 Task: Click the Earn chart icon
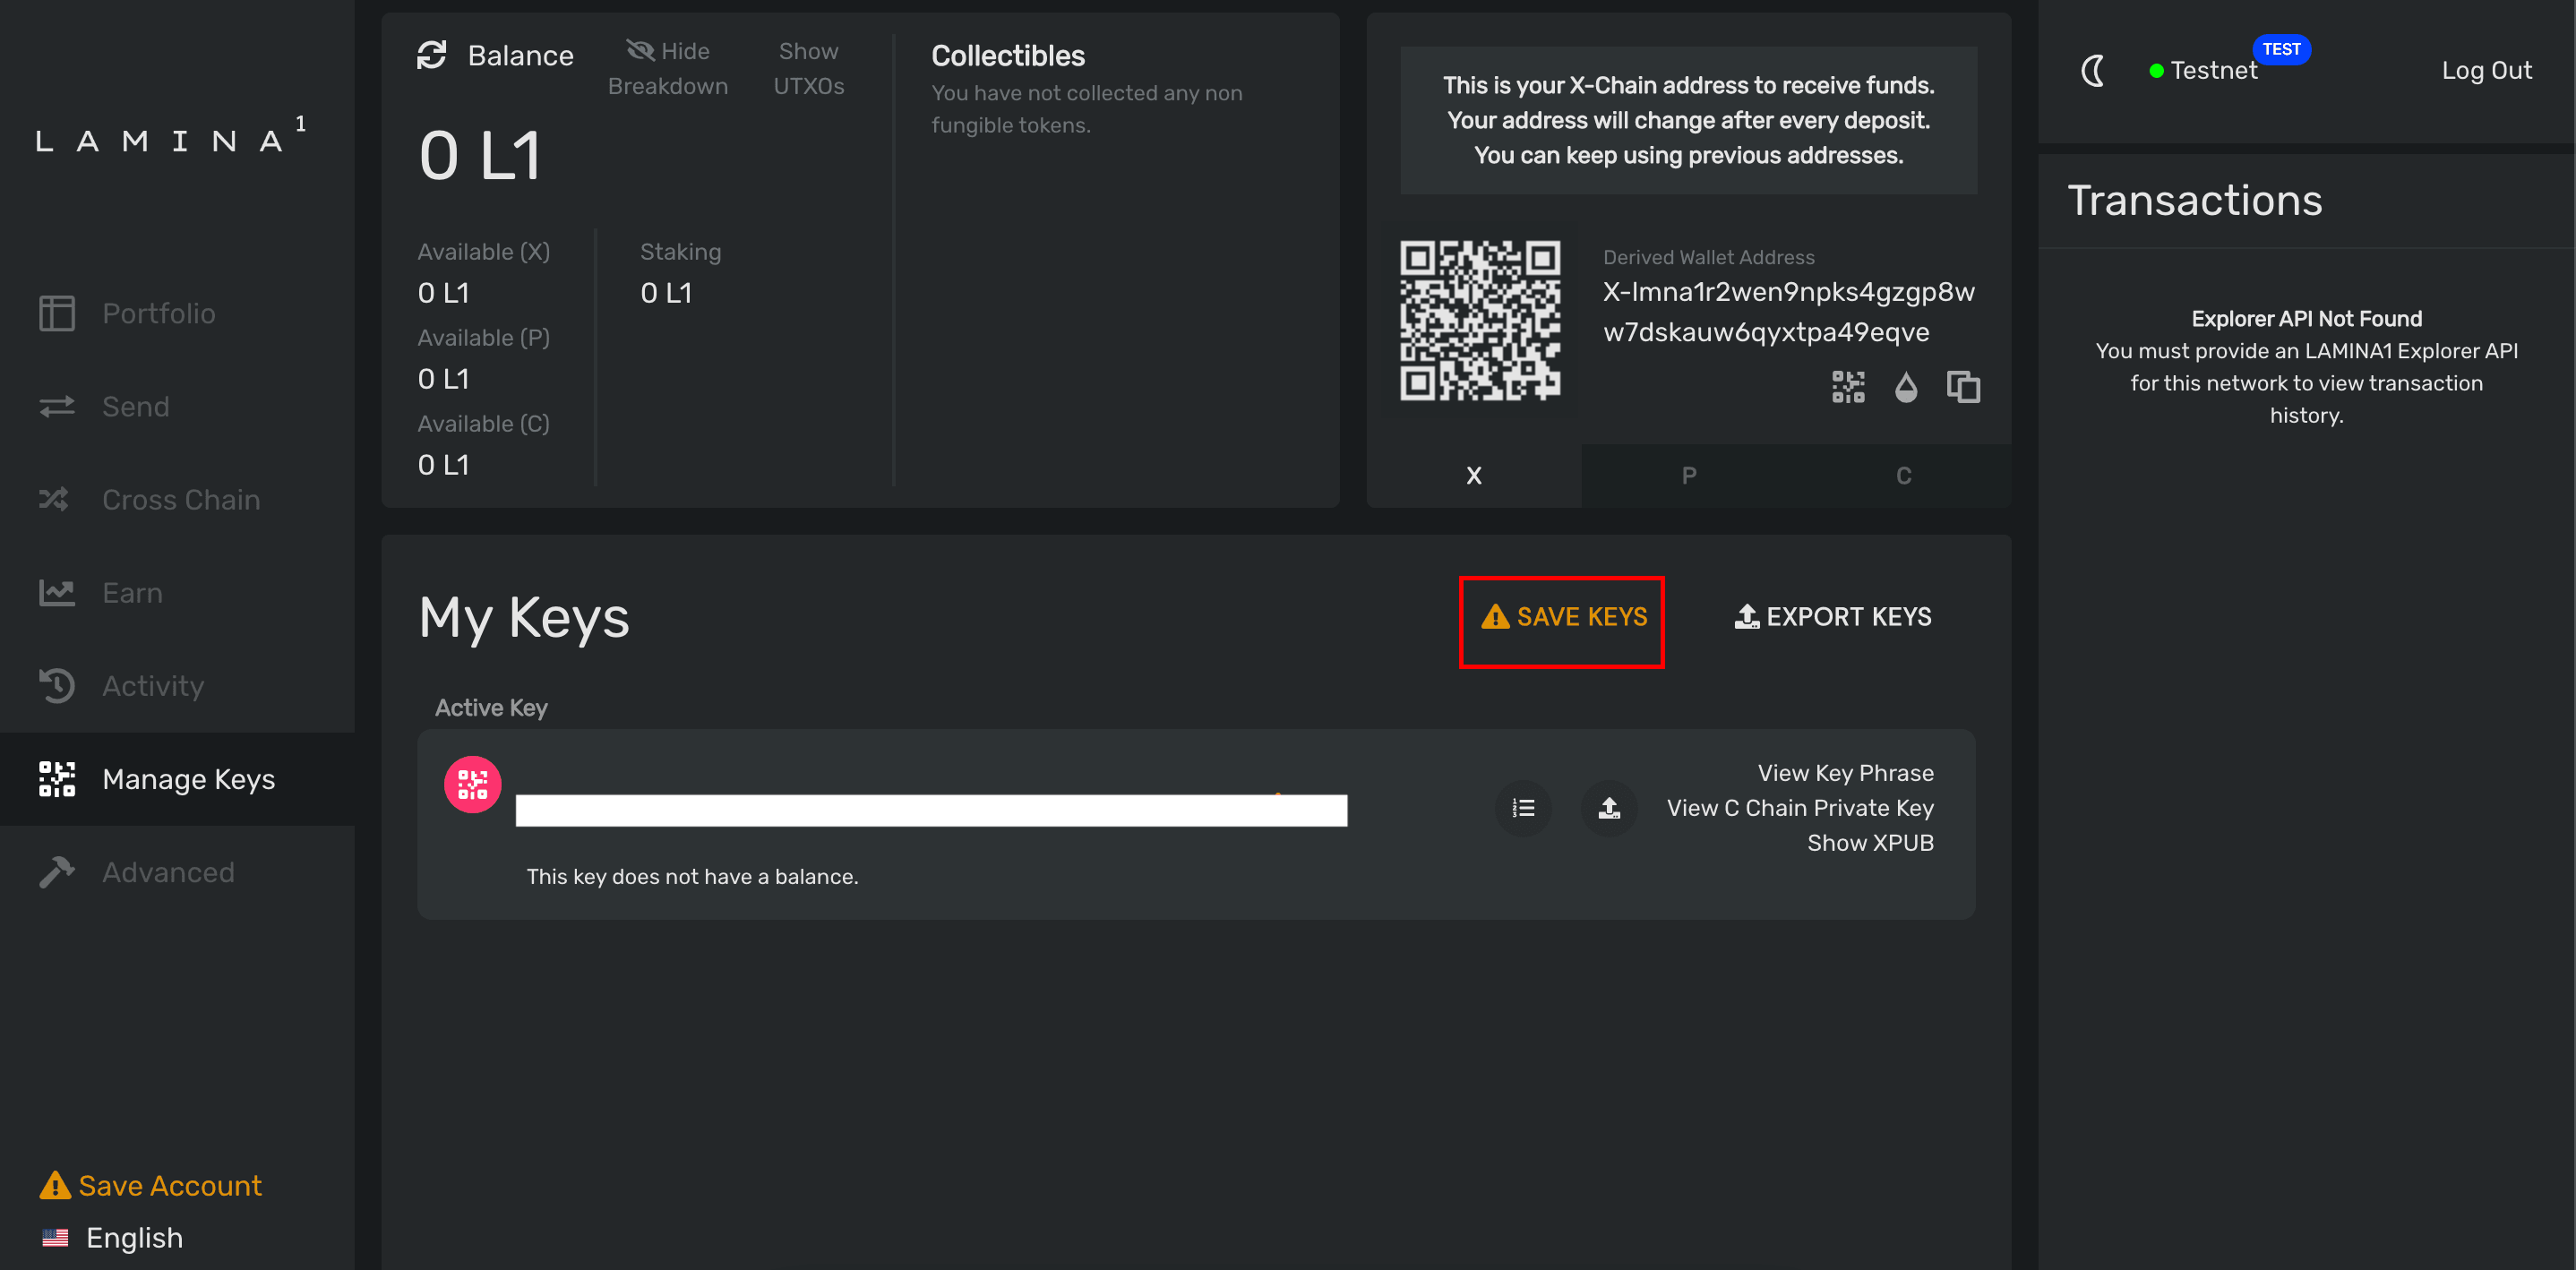point(57,592)
